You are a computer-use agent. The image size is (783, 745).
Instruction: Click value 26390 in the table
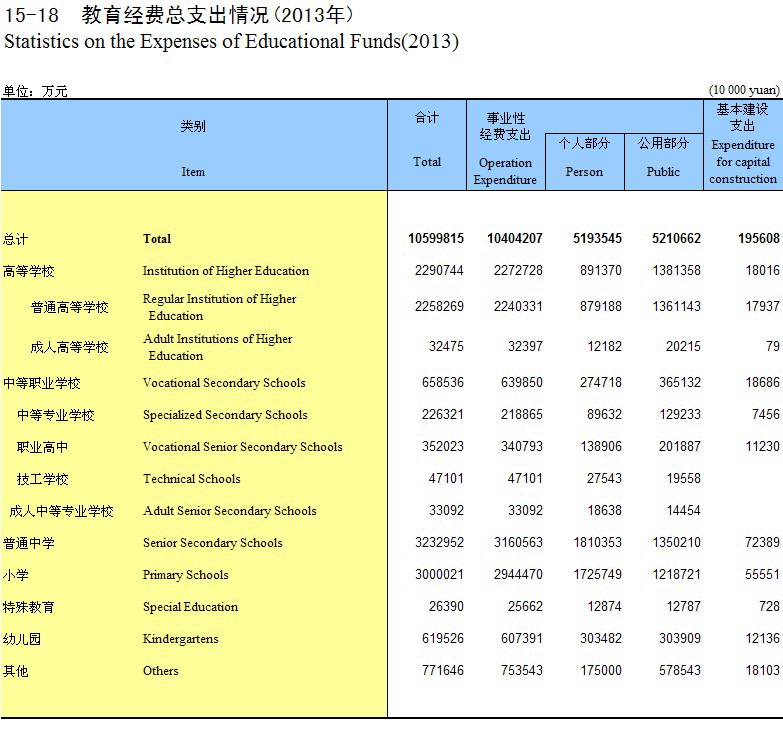pos(446,606)
